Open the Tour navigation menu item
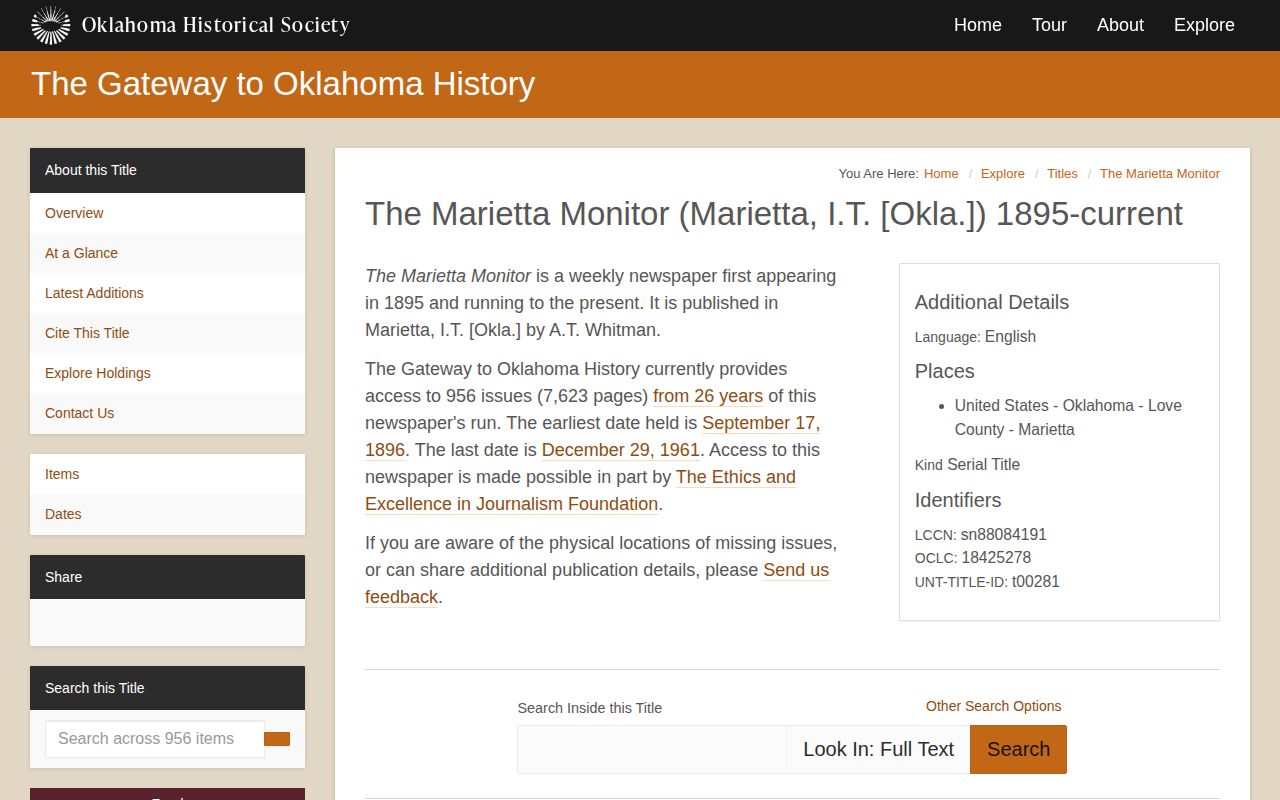Image resolution: width=1280 pixels, height=800 pixels. click(1049, 25)
